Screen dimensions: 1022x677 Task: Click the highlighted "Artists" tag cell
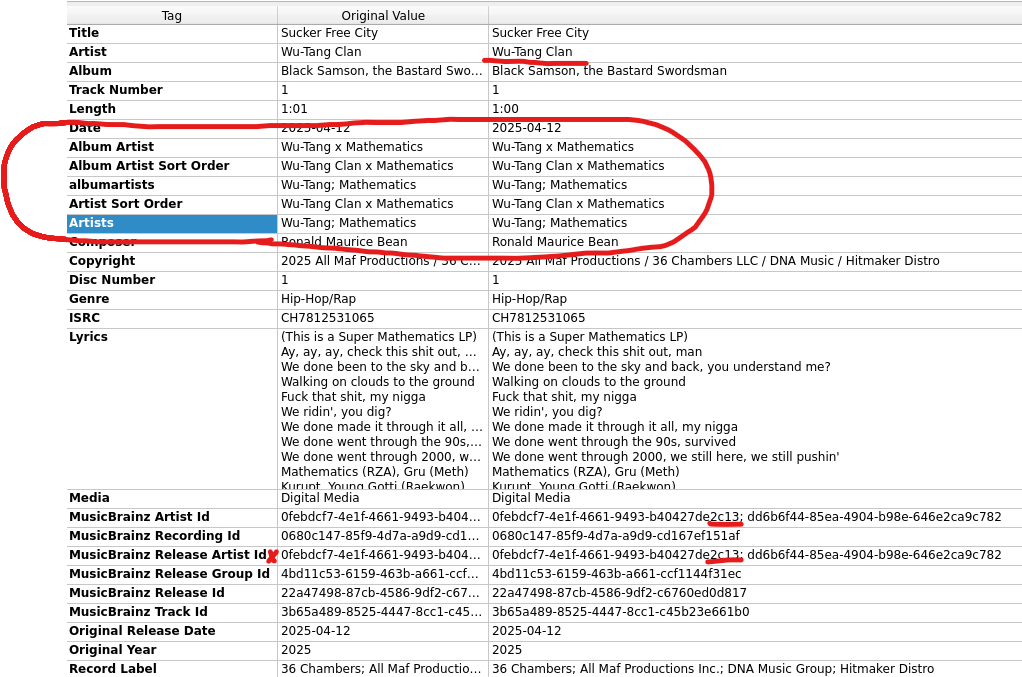click(x=172, y=223)
